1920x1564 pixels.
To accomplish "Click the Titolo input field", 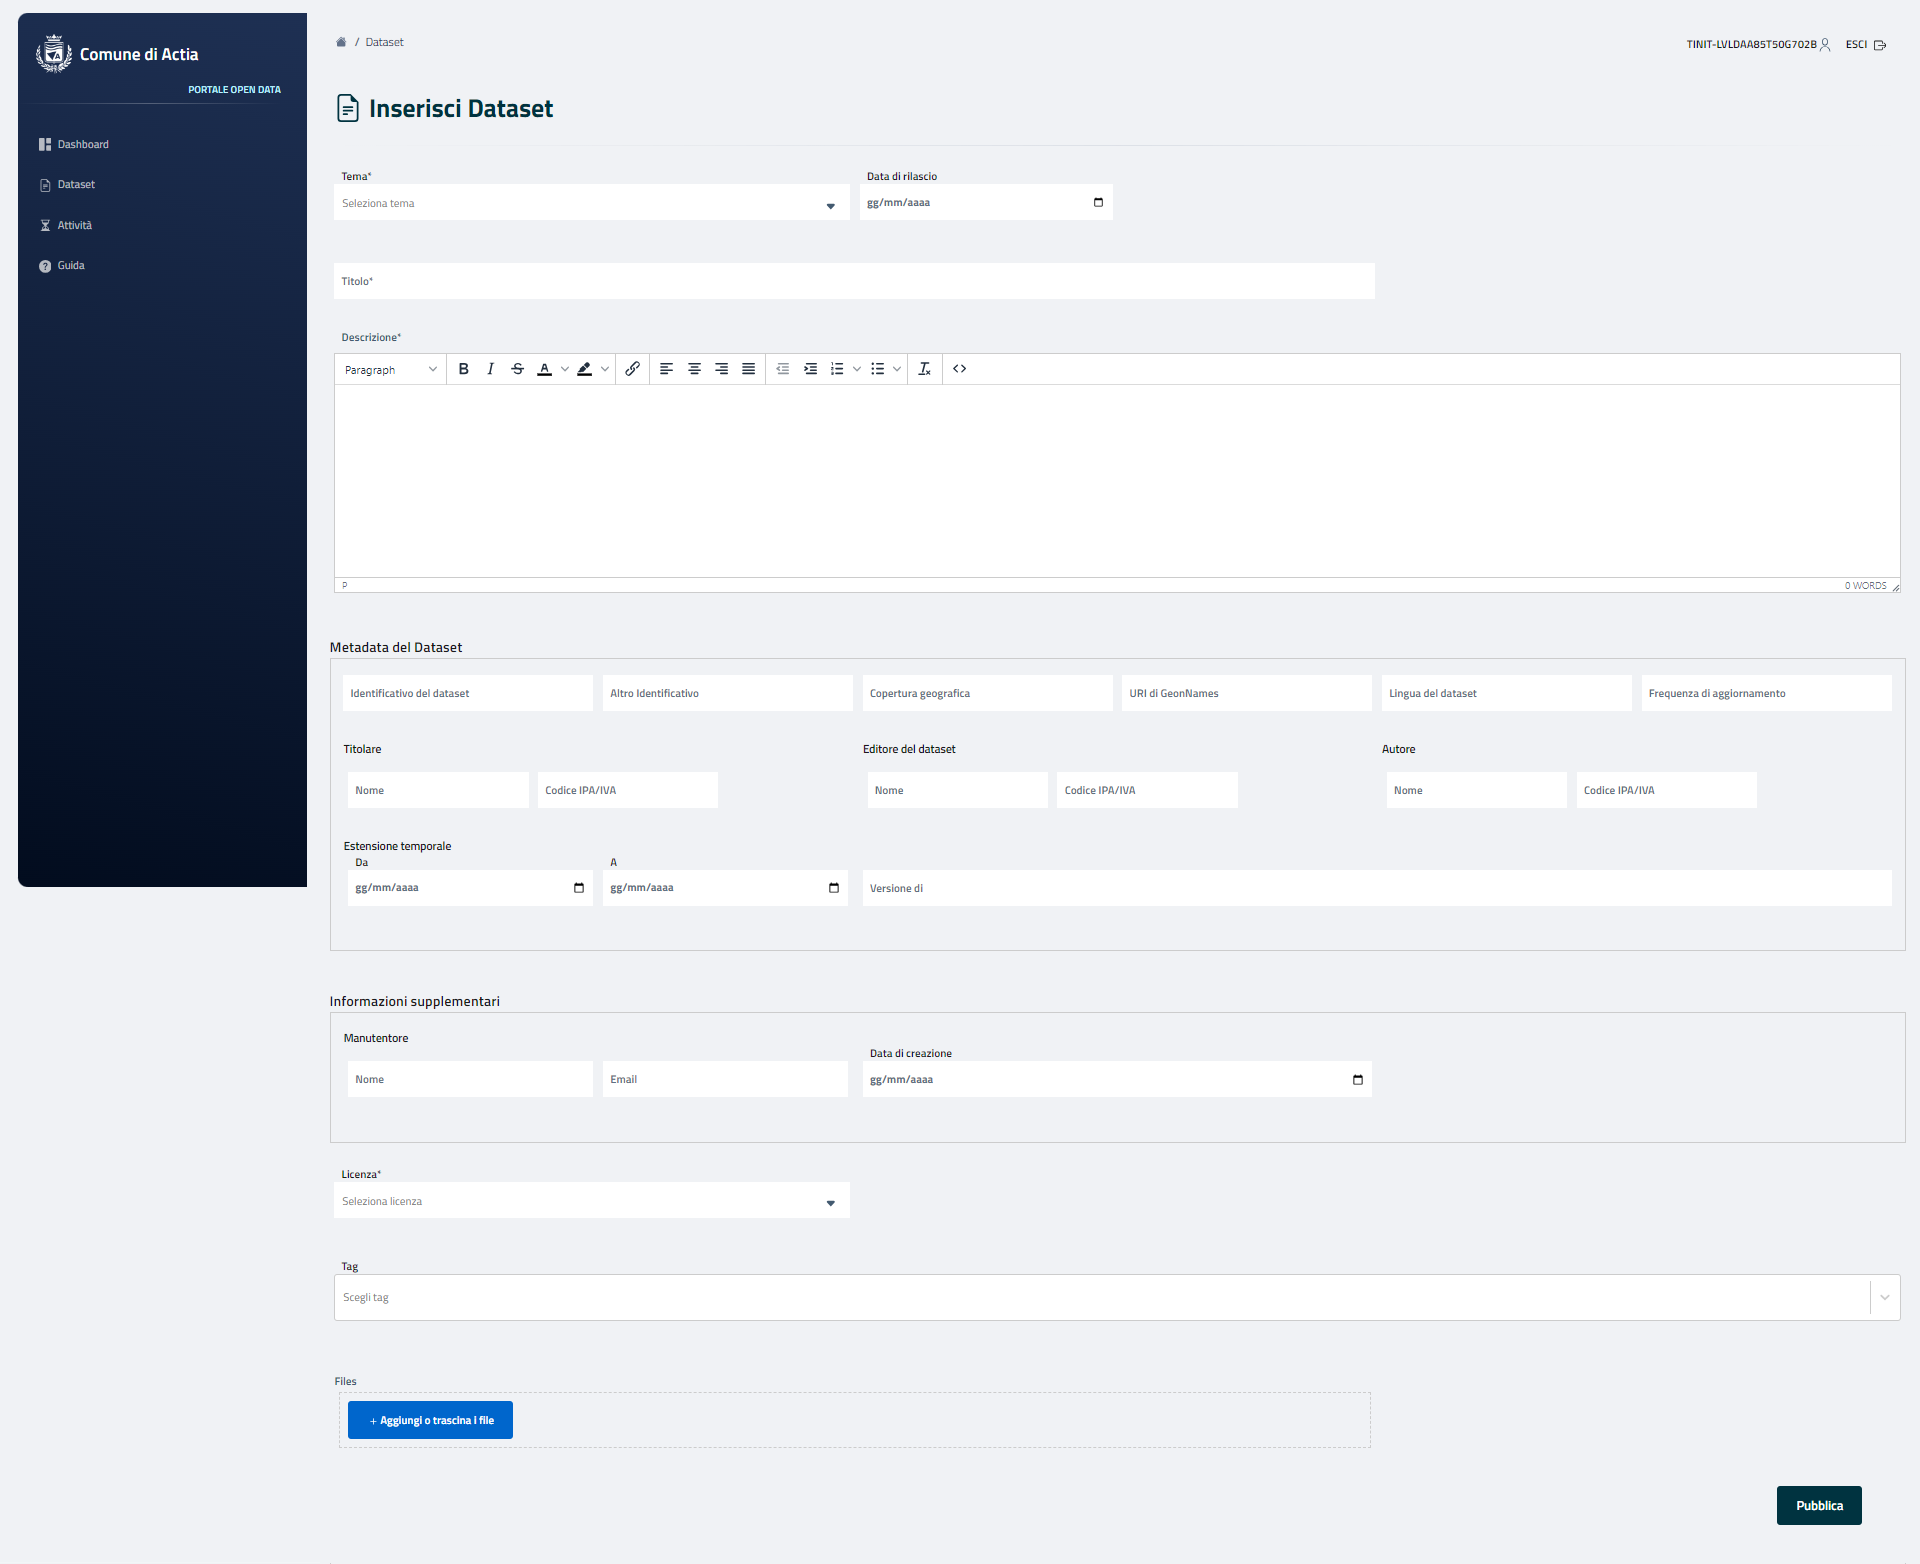I will coord(853,282).
